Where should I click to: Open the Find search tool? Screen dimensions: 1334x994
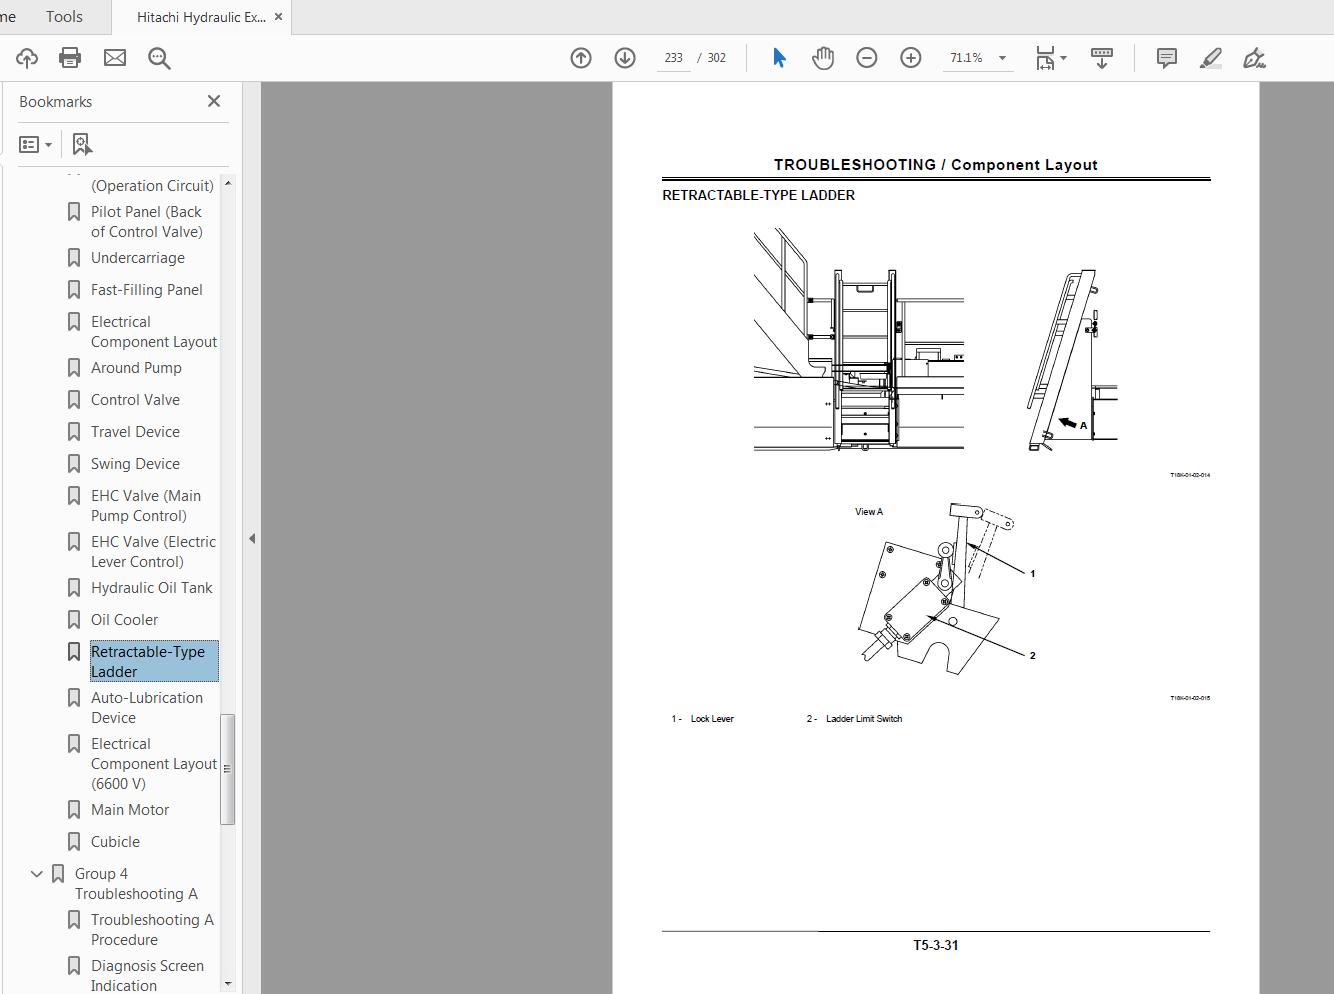[159, 57]
